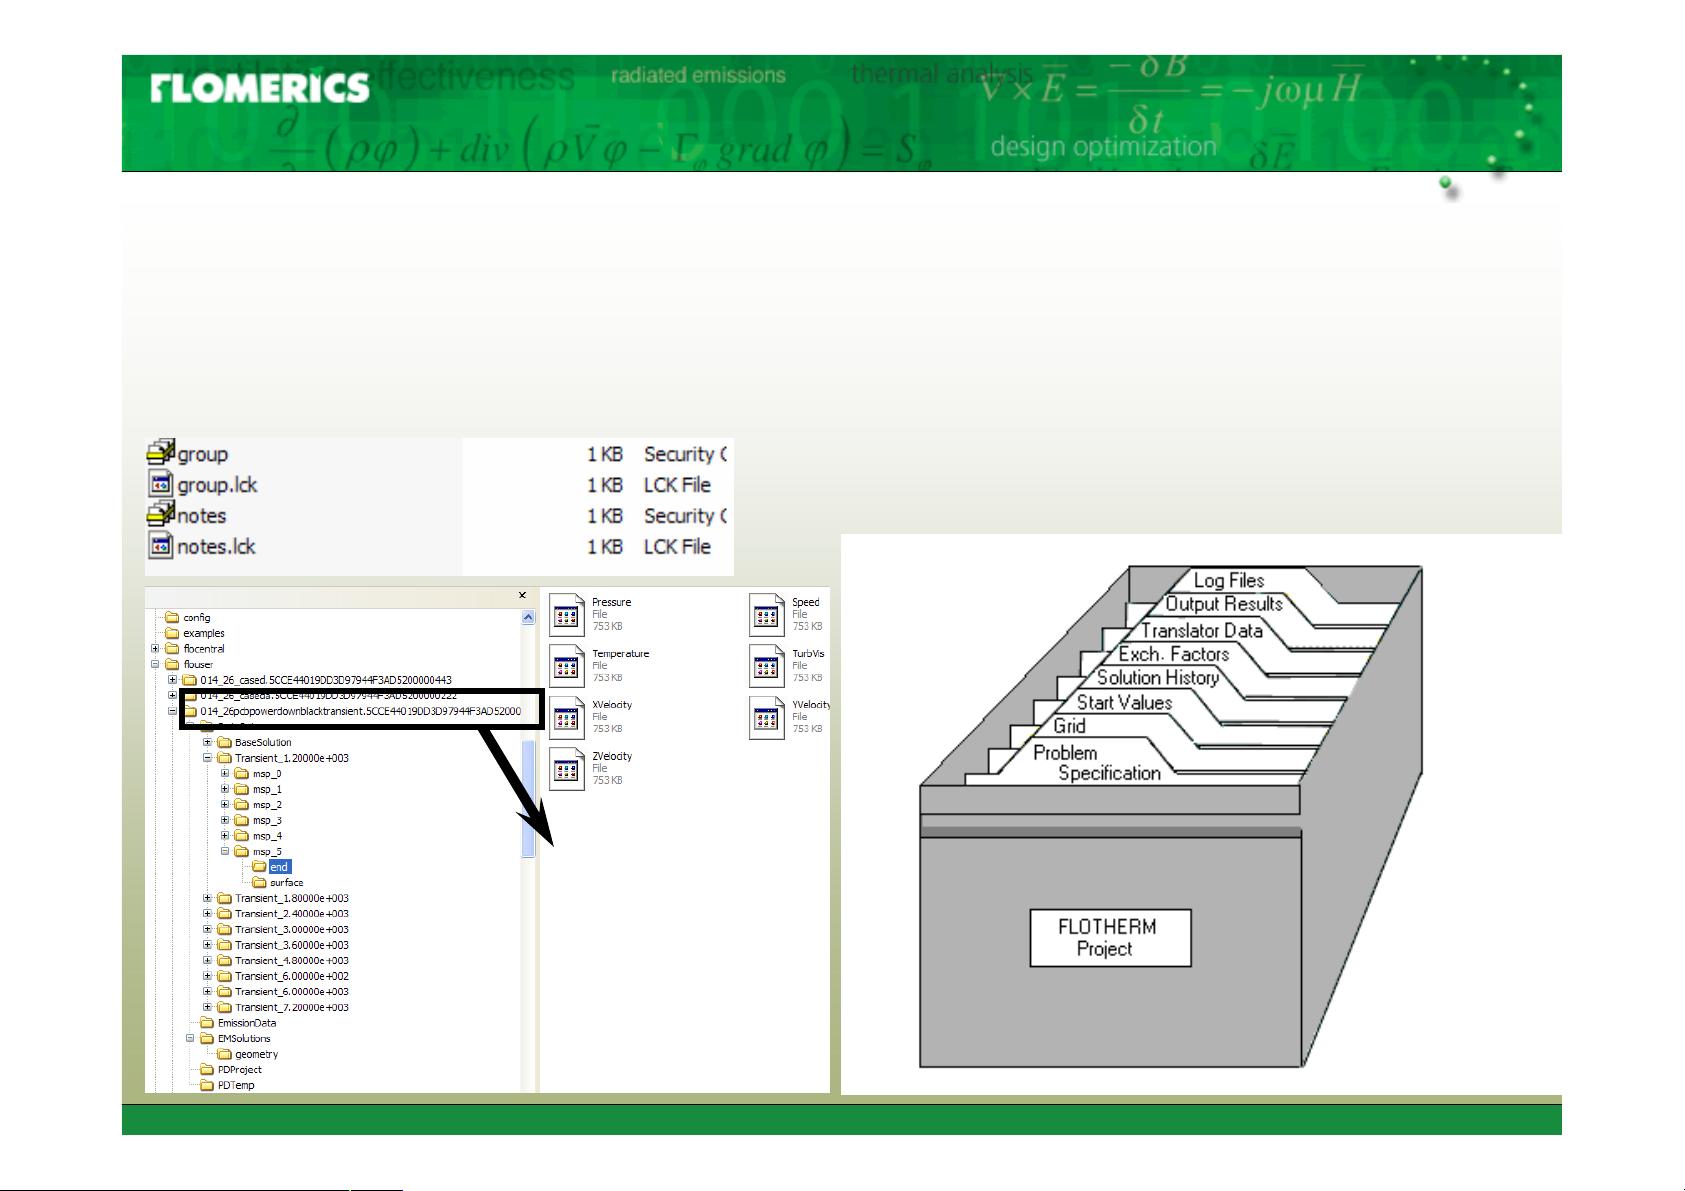This screenshot has height=1191, width=1685.
Task: Click the Flomerics logo
Action: [x=260, y=88]
